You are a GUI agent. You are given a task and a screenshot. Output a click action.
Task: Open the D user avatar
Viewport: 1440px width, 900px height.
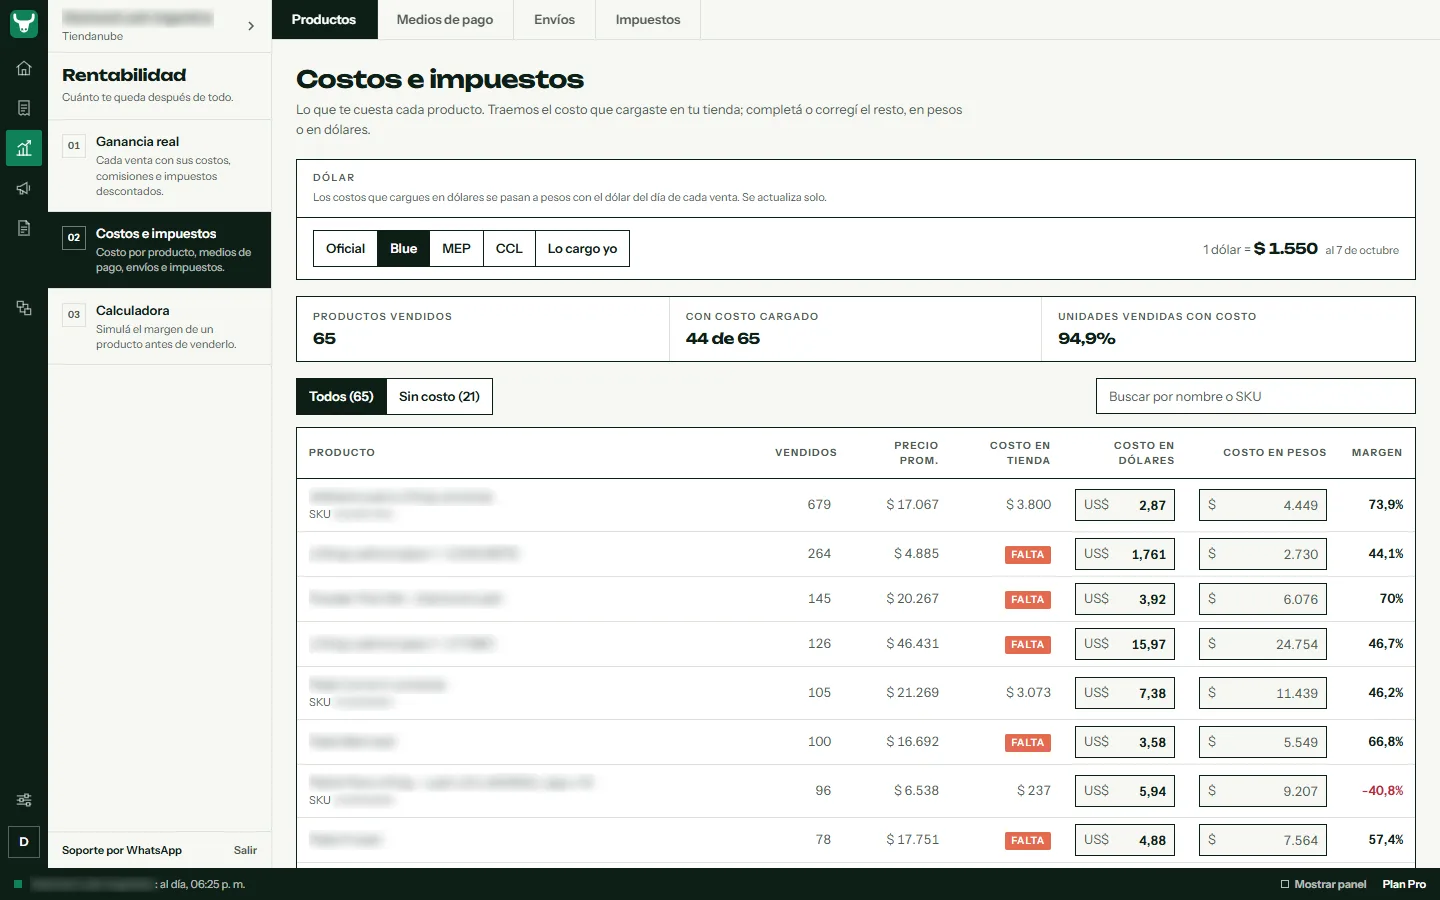pyautogui.click(x=24, y=842)
